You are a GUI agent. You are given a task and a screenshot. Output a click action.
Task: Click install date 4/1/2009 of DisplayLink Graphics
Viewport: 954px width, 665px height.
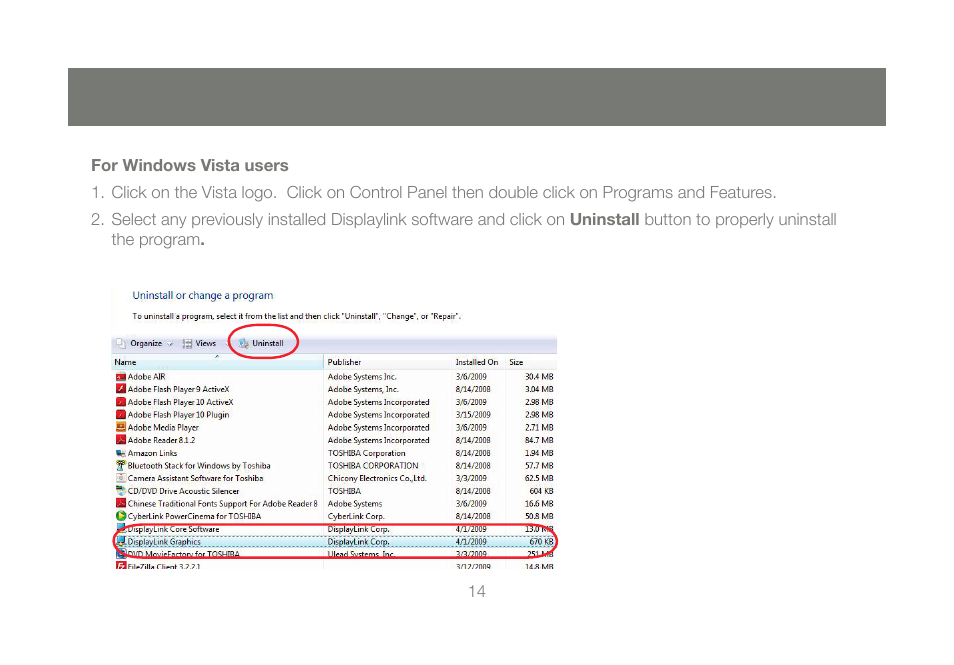click(471, 541)
